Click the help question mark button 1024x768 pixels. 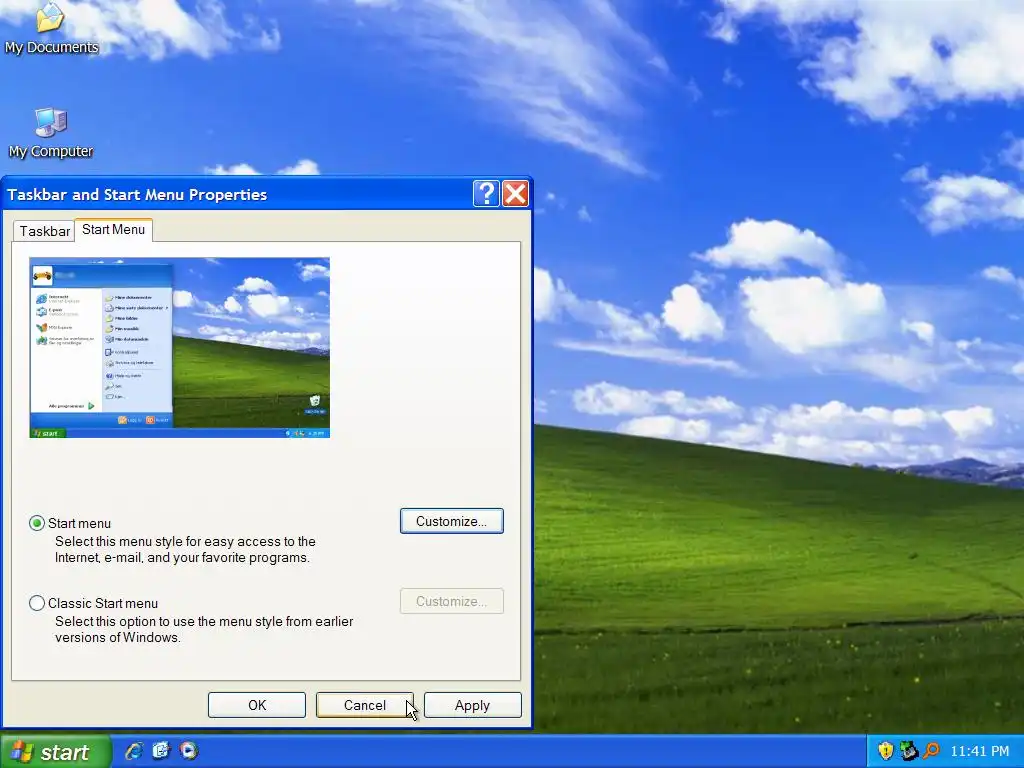[x=487, y=194]
